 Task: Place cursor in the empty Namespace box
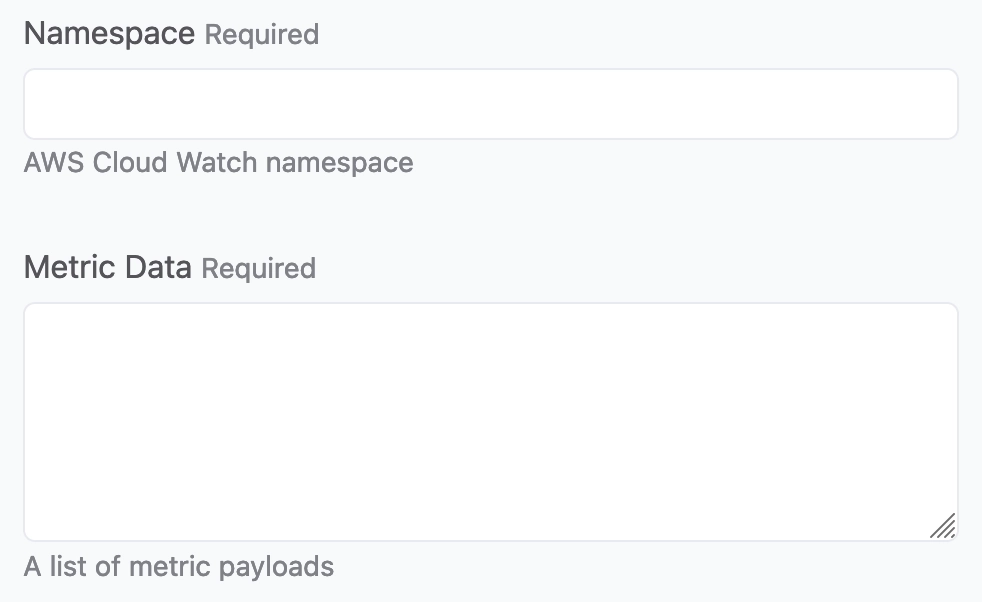[490, 104]
